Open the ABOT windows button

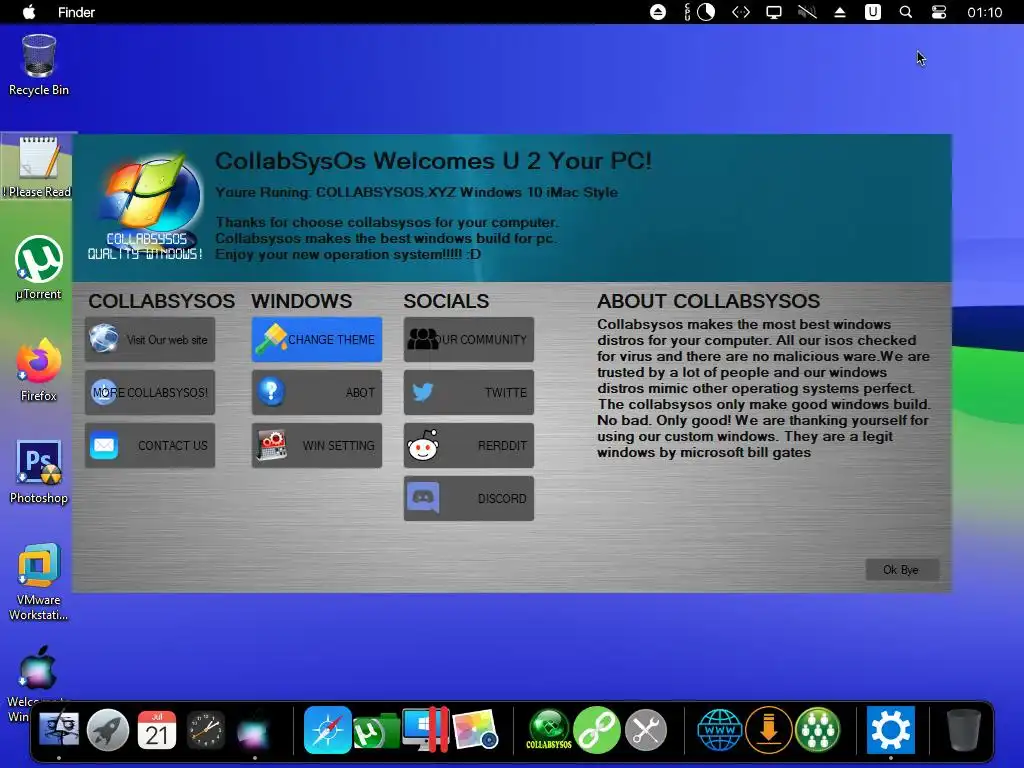point(317,392)
